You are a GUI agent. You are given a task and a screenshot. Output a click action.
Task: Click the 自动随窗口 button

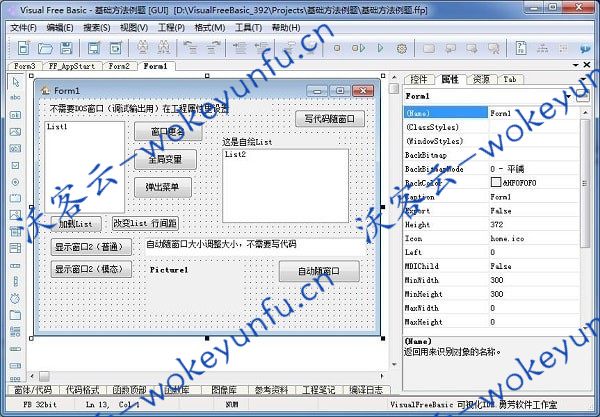point(319,271)
